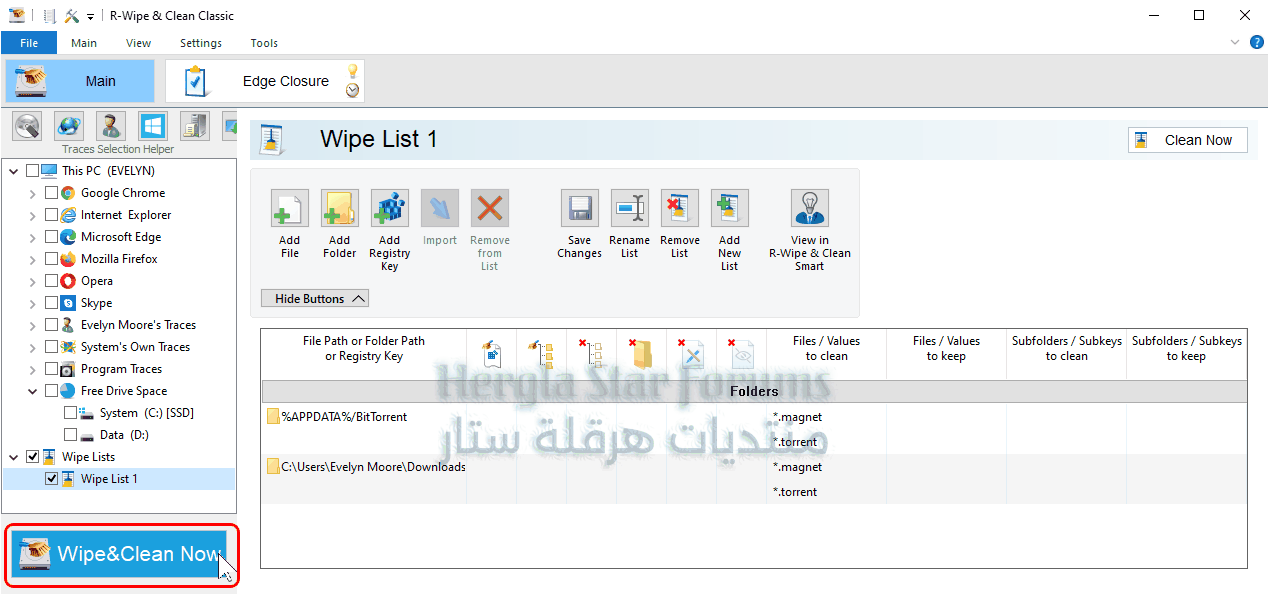Open View in R-Wipe & Clean Smart
Screen dimensions: 1269x595
[x=809, y=209]
